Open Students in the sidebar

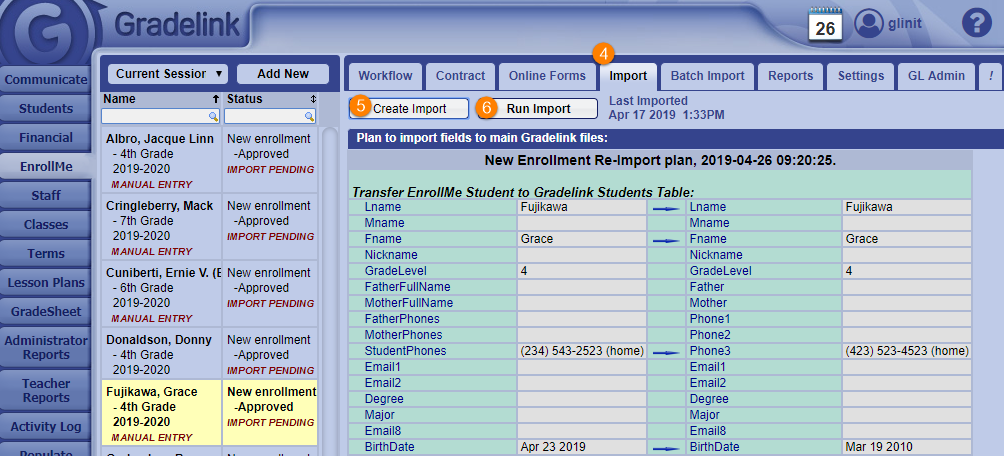pyautogui.click(x=46, y=109)
